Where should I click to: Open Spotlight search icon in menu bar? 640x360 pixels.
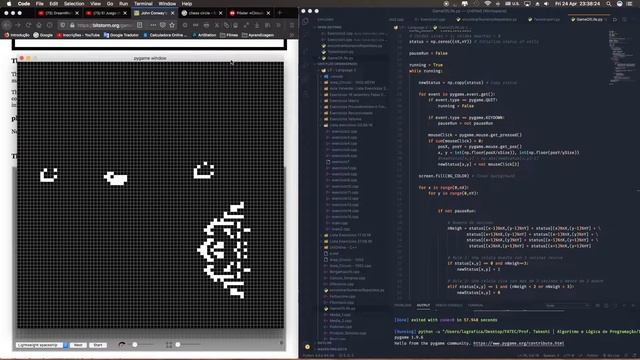click(609, 4)
